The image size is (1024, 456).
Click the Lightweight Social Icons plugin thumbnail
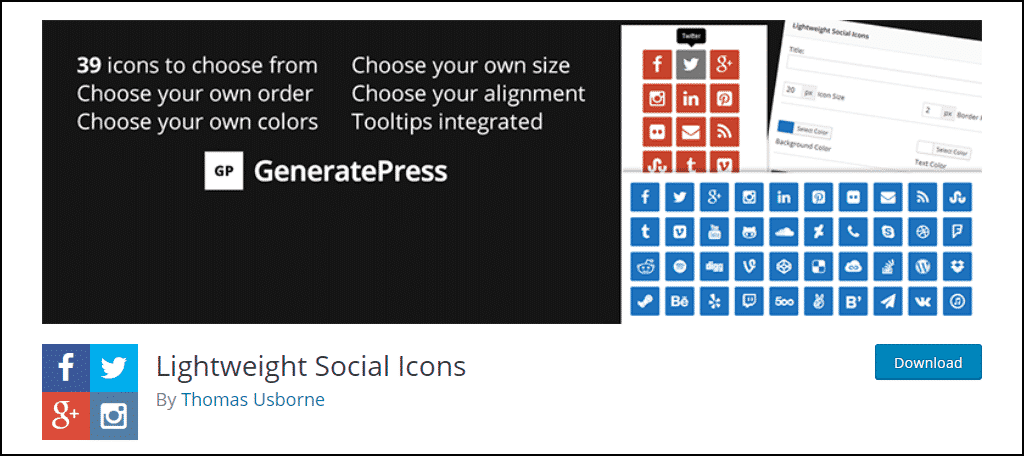[x=90, y=391]
